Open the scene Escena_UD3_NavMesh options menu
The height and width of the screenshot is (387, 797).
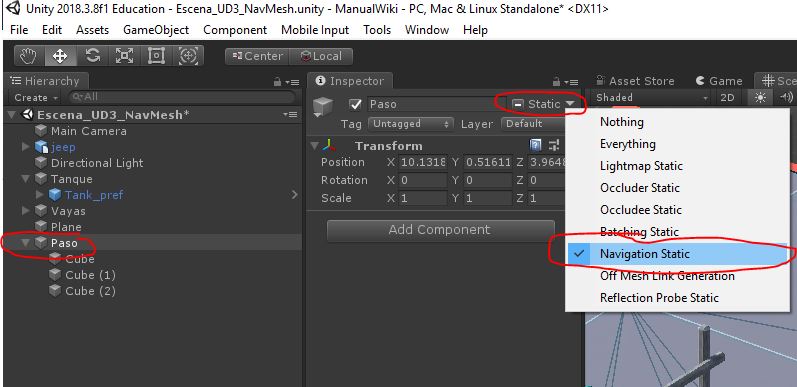(290, 115)
